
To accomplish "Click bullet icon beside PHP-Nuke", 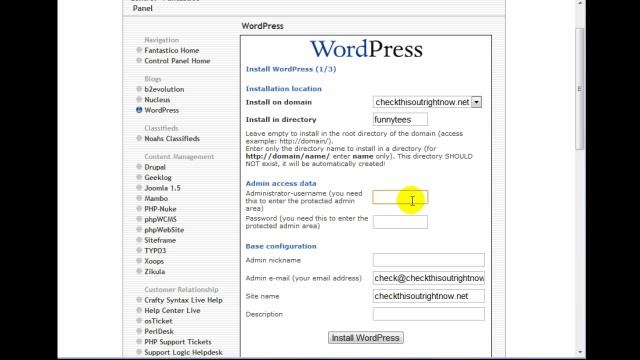I will click(139, 209).
